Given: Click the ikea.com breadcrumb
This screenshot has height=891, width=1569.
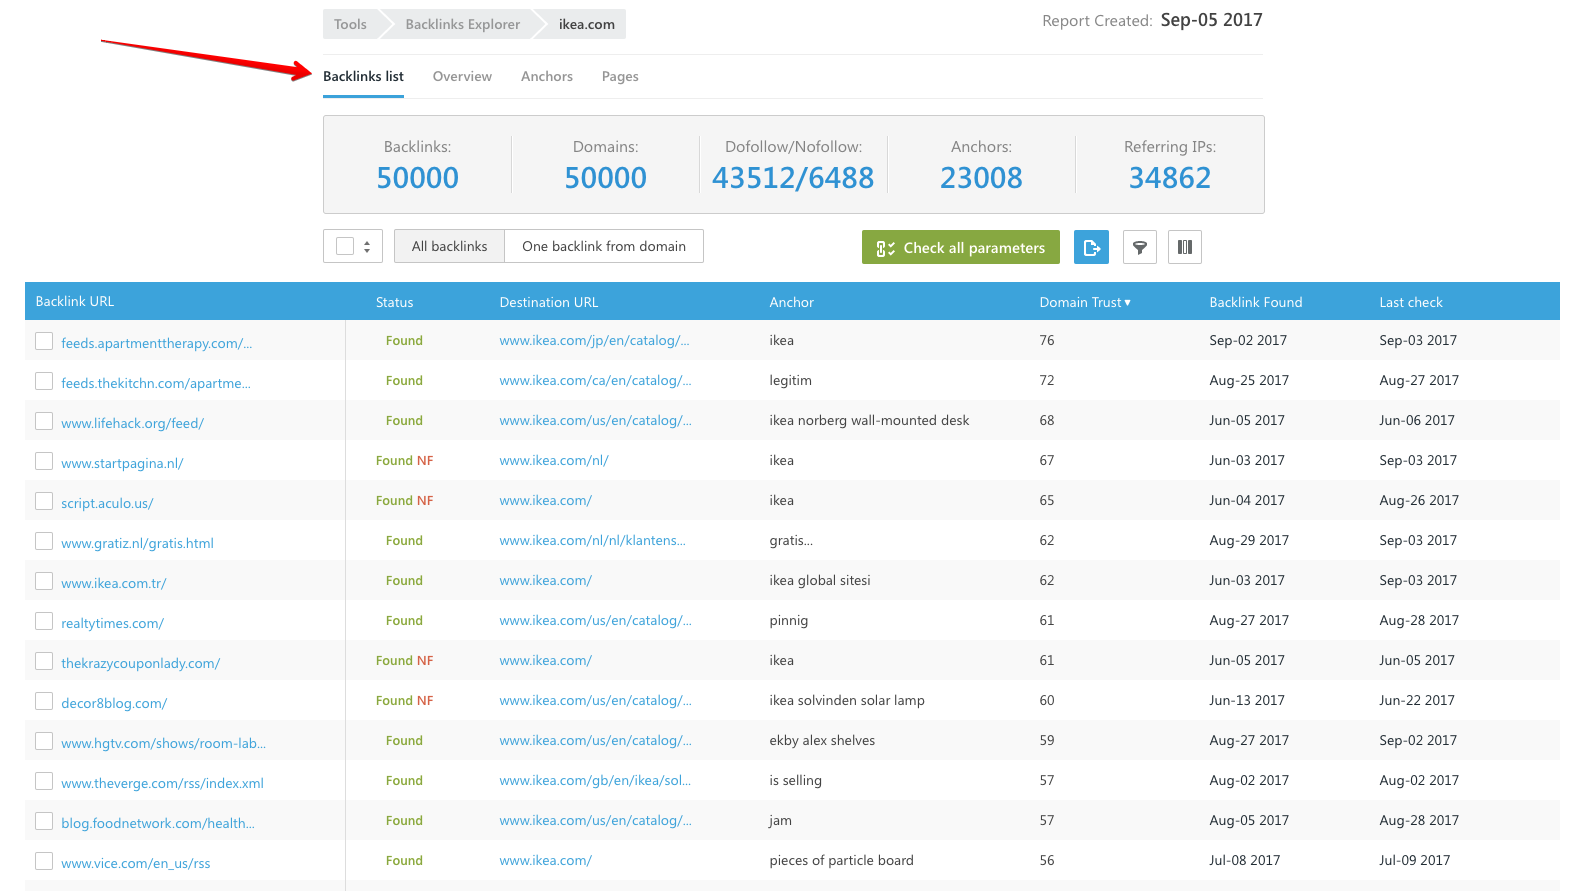Looking at the screenshot, I should pos(587,24).
